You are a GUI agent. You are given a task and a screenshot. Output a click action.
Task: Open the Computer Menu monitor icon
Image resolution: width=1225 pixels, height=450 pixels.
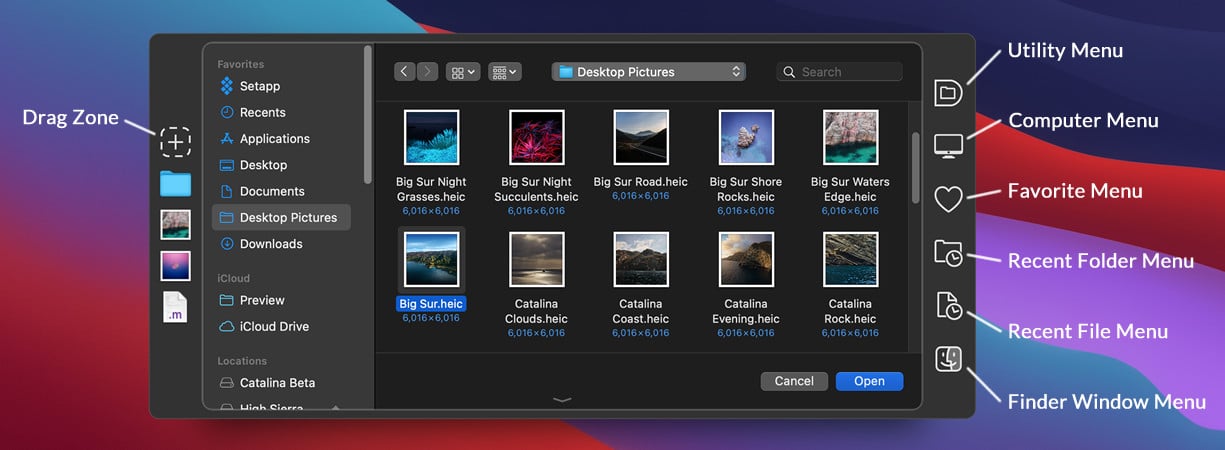[947, 146]
